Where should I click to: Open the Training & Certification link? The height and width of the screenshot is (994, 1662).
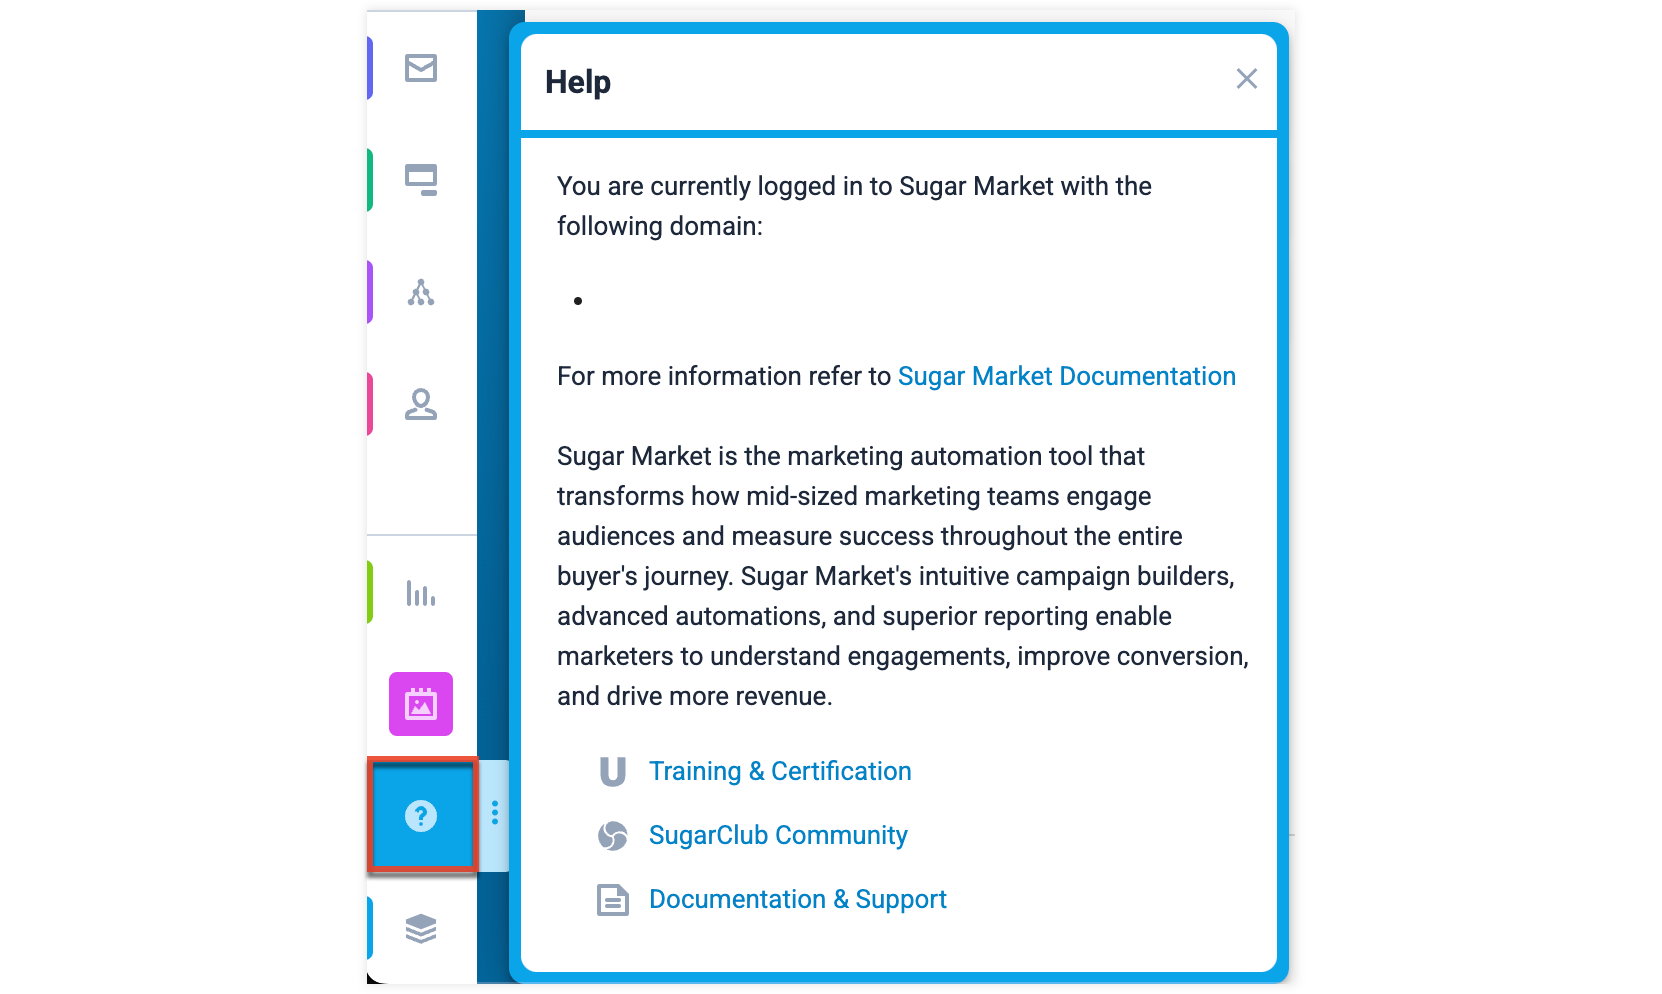coord(780,771)
